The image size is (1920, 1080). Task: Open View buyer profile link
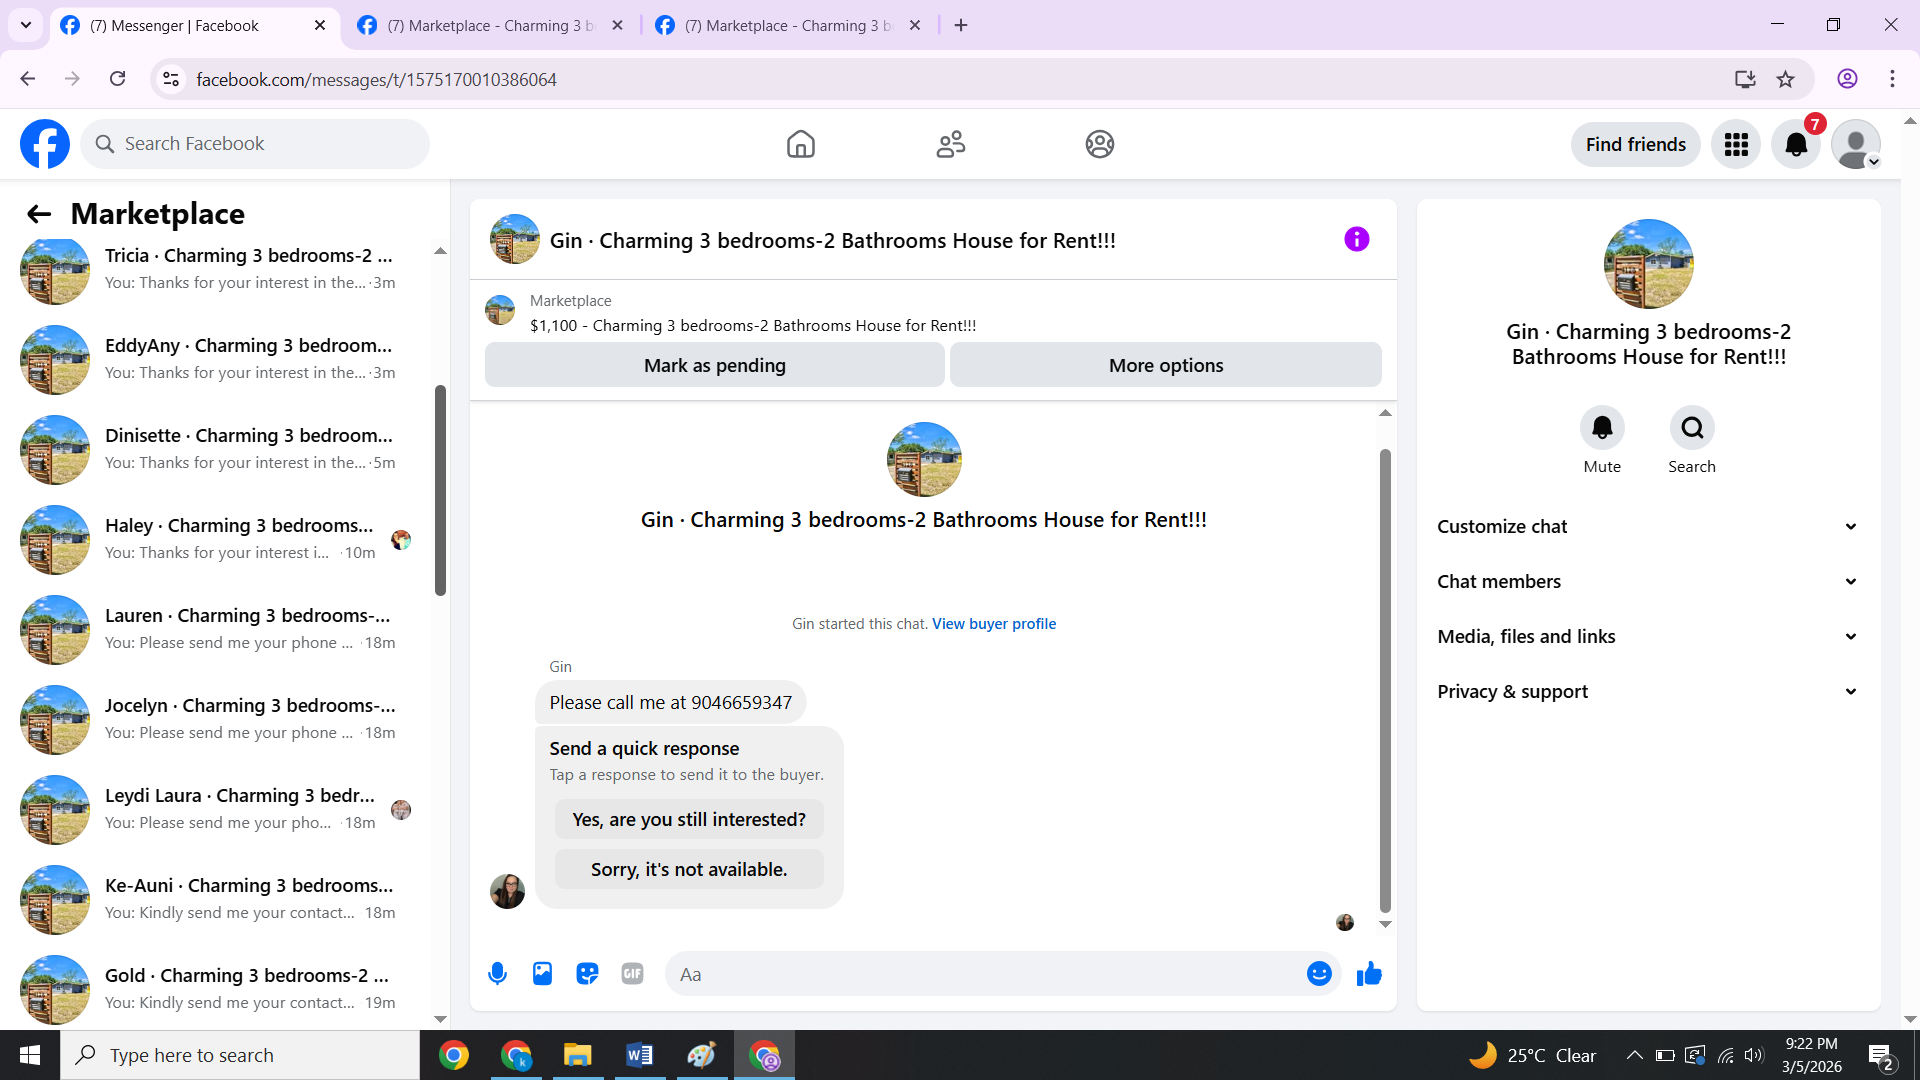[x=994, y=623]
